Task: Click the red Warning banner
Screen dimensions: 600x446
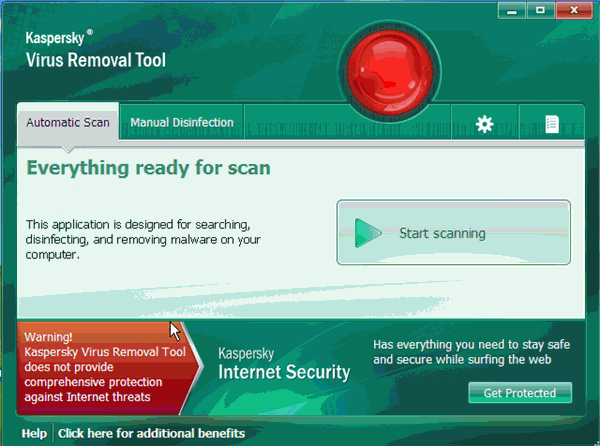Action: (95, 367)
